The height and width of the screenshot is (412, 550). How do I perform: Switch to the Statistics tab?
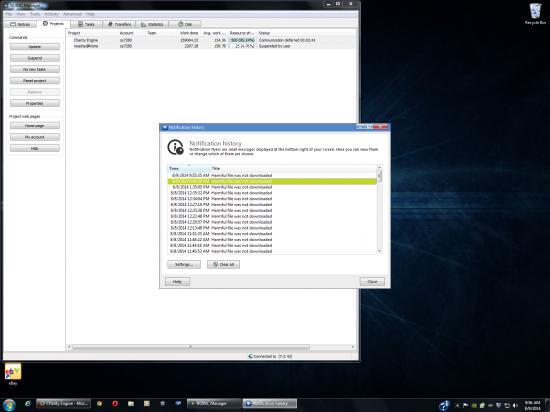pos(152,24)
